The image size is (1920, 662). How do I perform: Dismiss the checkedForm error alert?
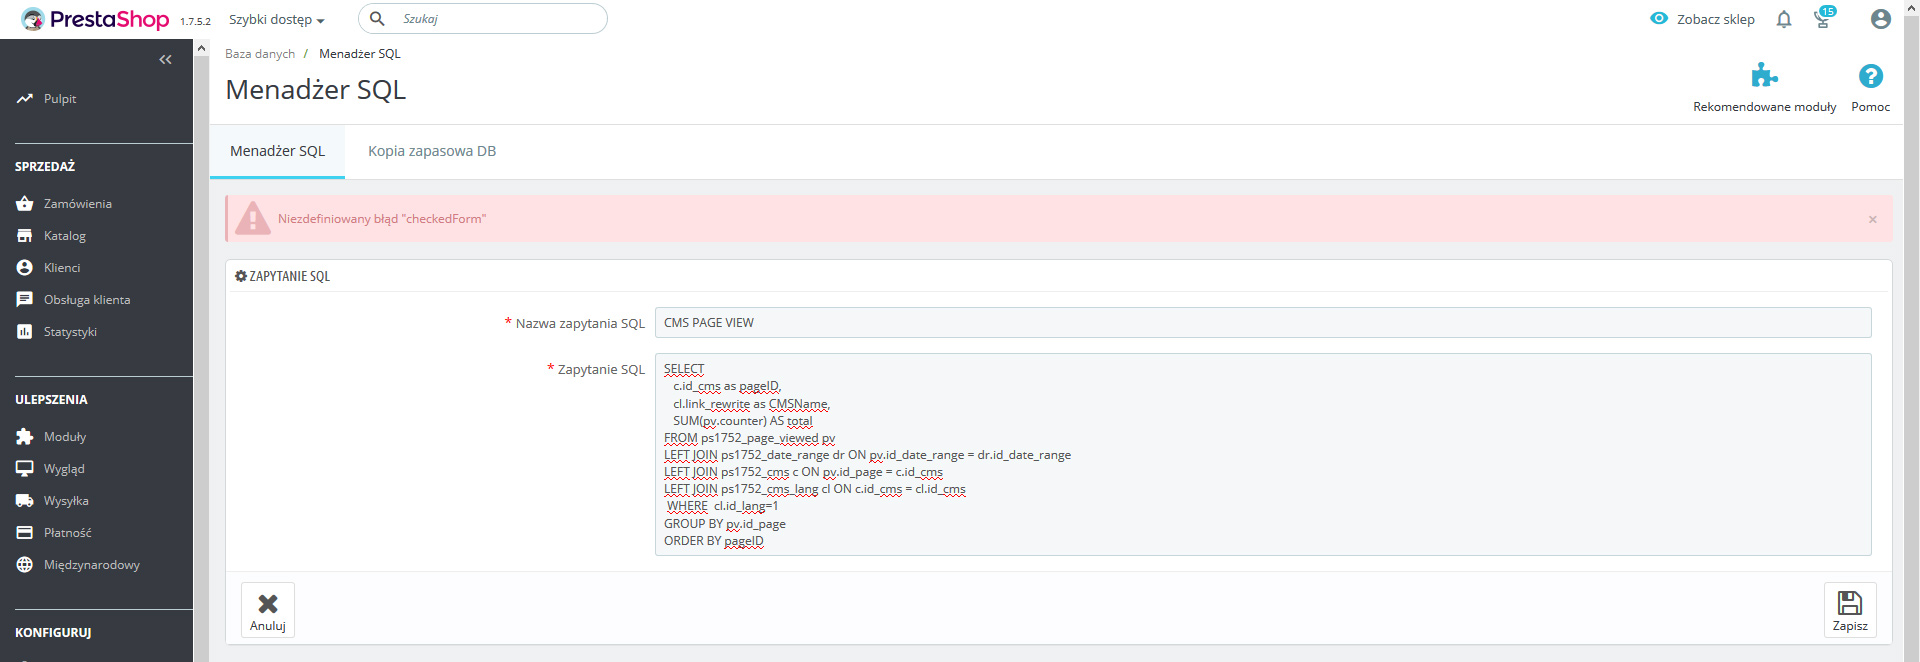(1873, 219)
